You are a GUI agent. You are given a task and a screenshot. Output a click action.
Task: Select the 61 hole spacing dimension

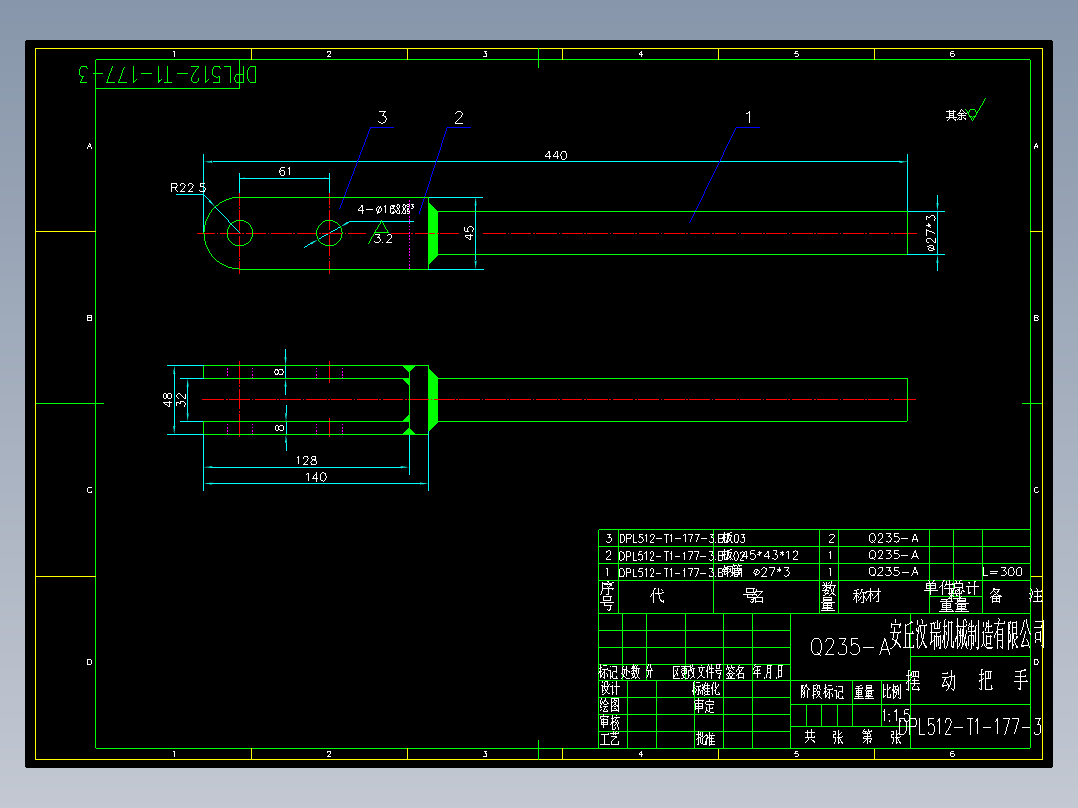pyautogui.click(x=285, y=171)
